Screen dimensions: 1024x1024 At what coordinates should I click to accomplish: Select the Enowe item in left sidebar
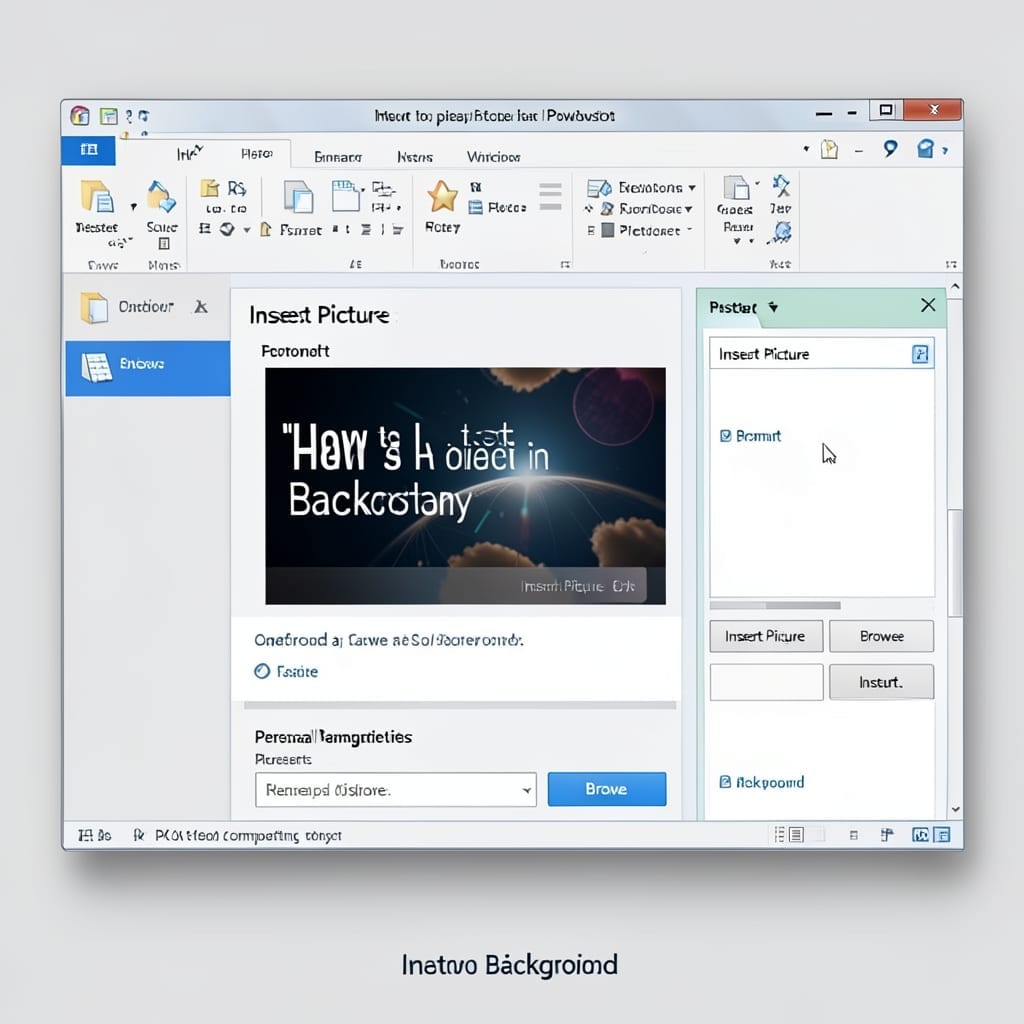[x=148, y=368]
